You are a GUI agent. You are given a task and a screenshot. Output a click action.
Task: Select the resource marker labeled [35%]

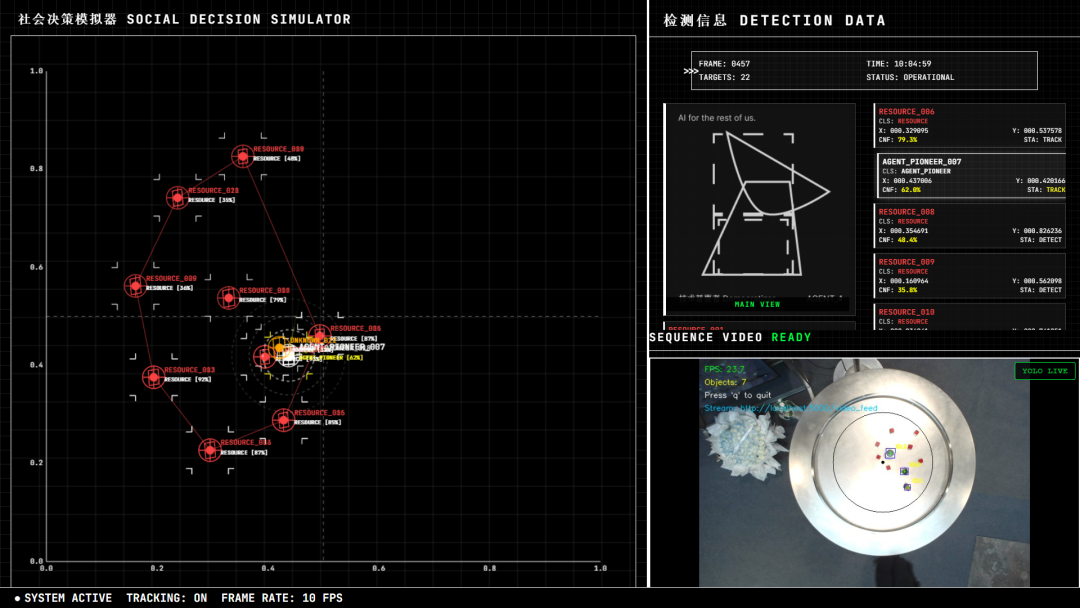(178, 198)
